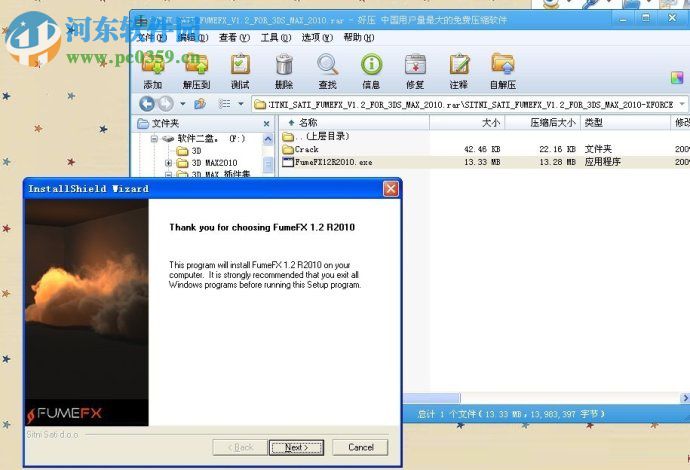The image size is (690, 470).
Task: Click the 3D MAX2010 folder icon in tree
Action: [182, 163]
